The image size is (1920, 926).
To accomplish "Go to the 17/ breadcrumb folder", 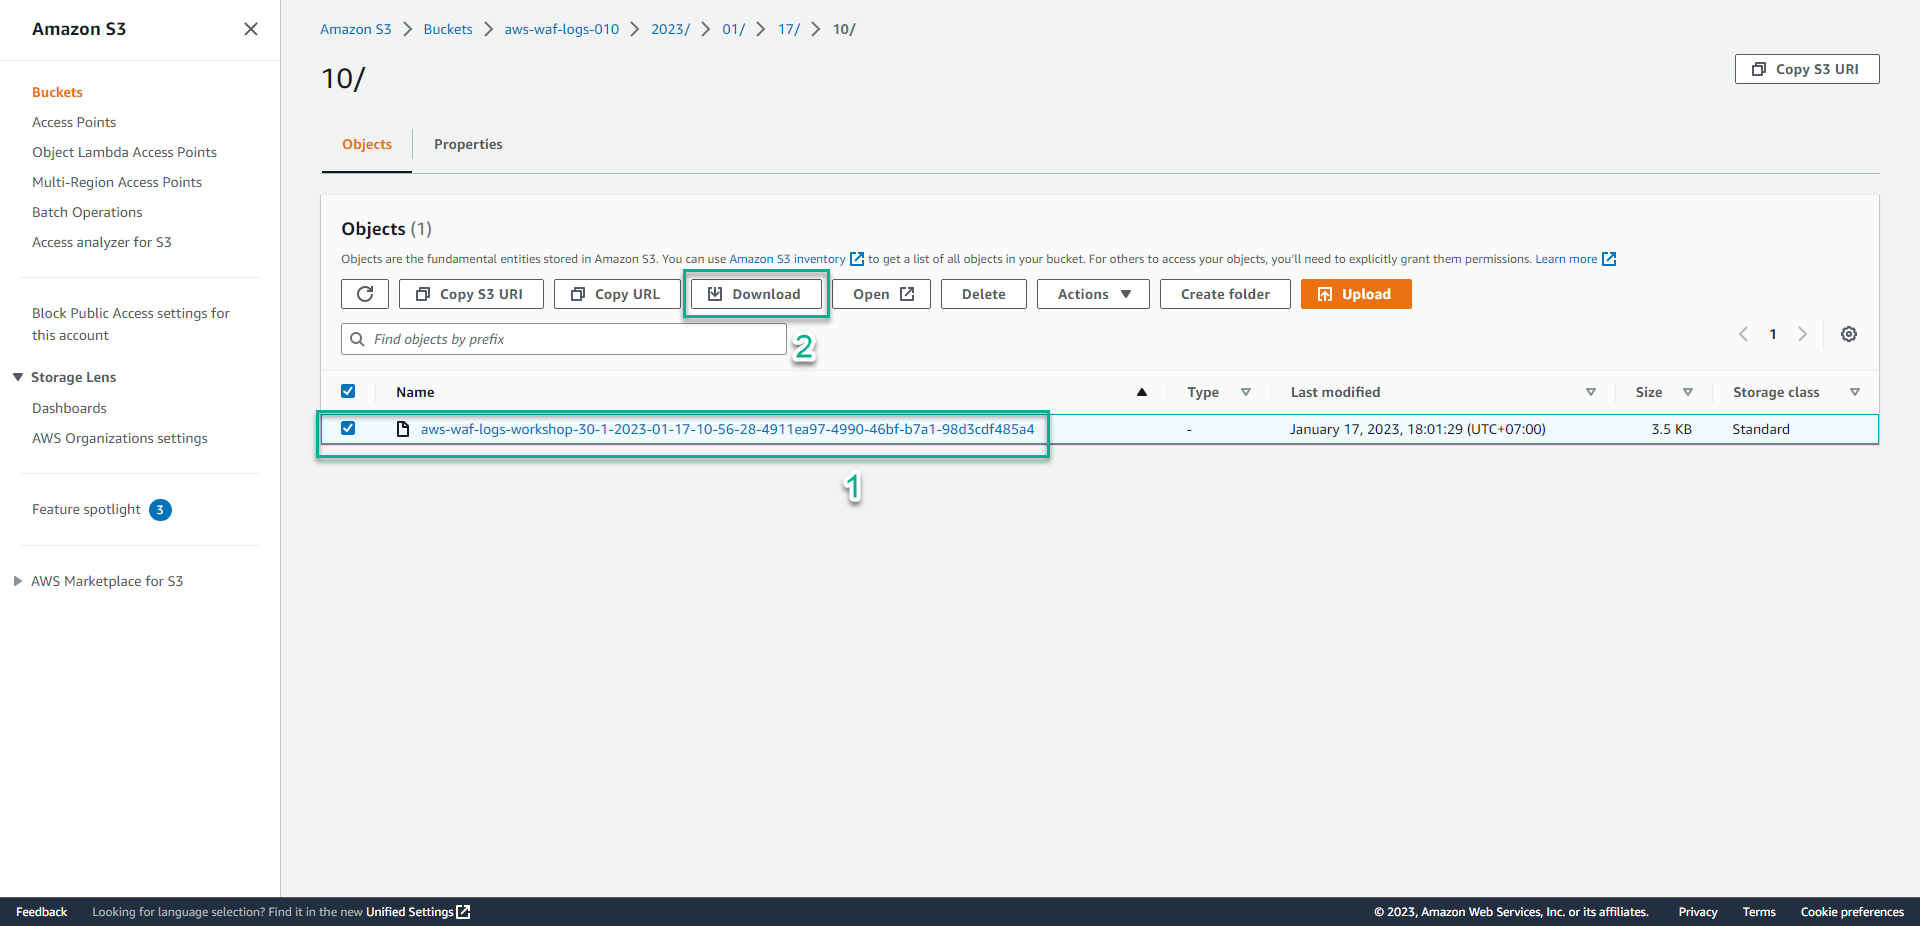I will (789, 29).
